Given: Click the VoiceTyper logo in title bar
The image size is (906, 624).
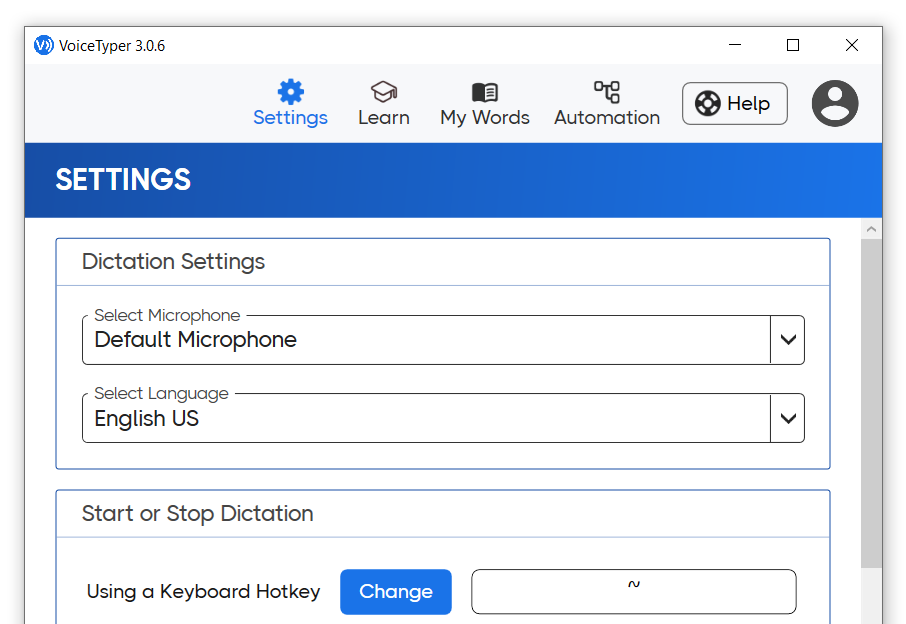Looking at the screenshot, I should pyautogui.click(x=42, y=45).
